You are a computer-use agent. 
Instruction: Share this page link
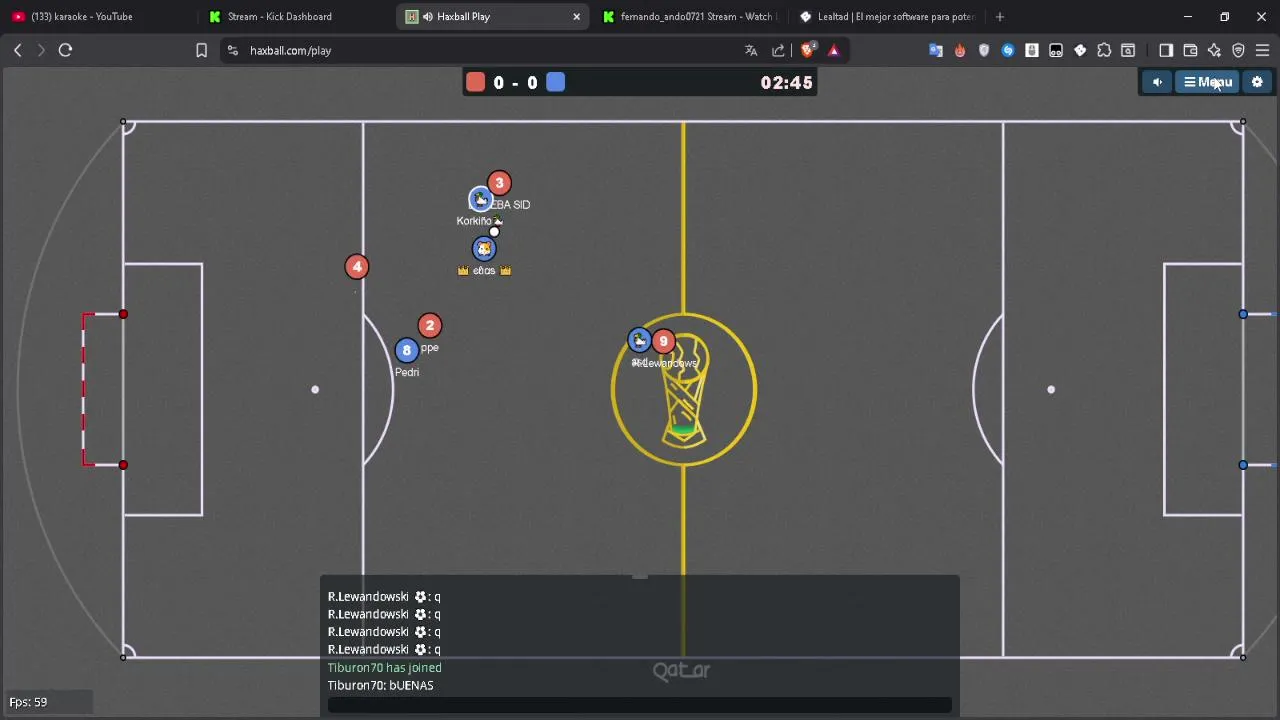pos(778,50)
